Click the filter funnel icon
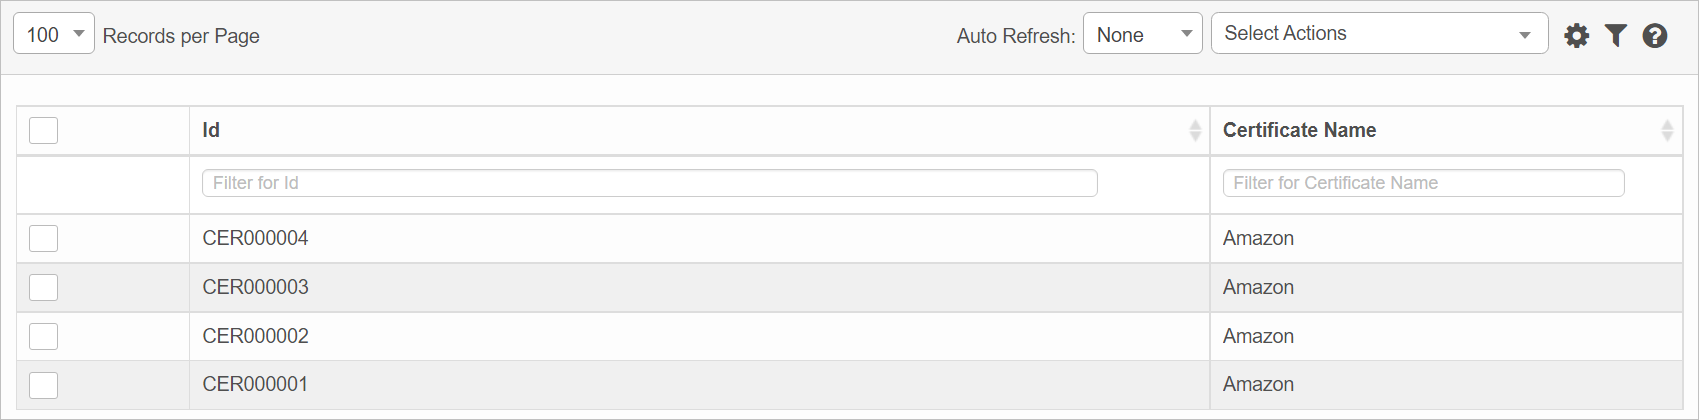Viewport: 1699px width, 420px height. (1615, 36)
